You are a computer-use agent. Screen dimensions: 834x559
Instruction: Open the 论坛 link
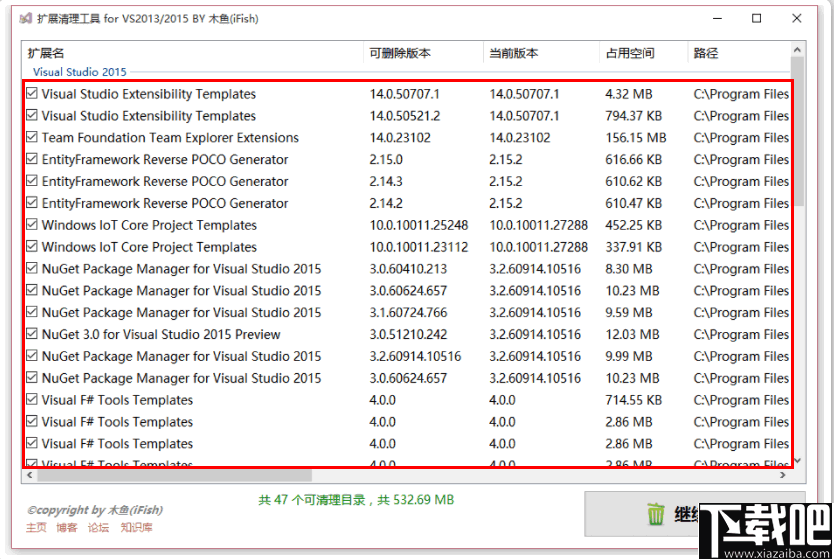pyautogui.click(x=98, y=527)
